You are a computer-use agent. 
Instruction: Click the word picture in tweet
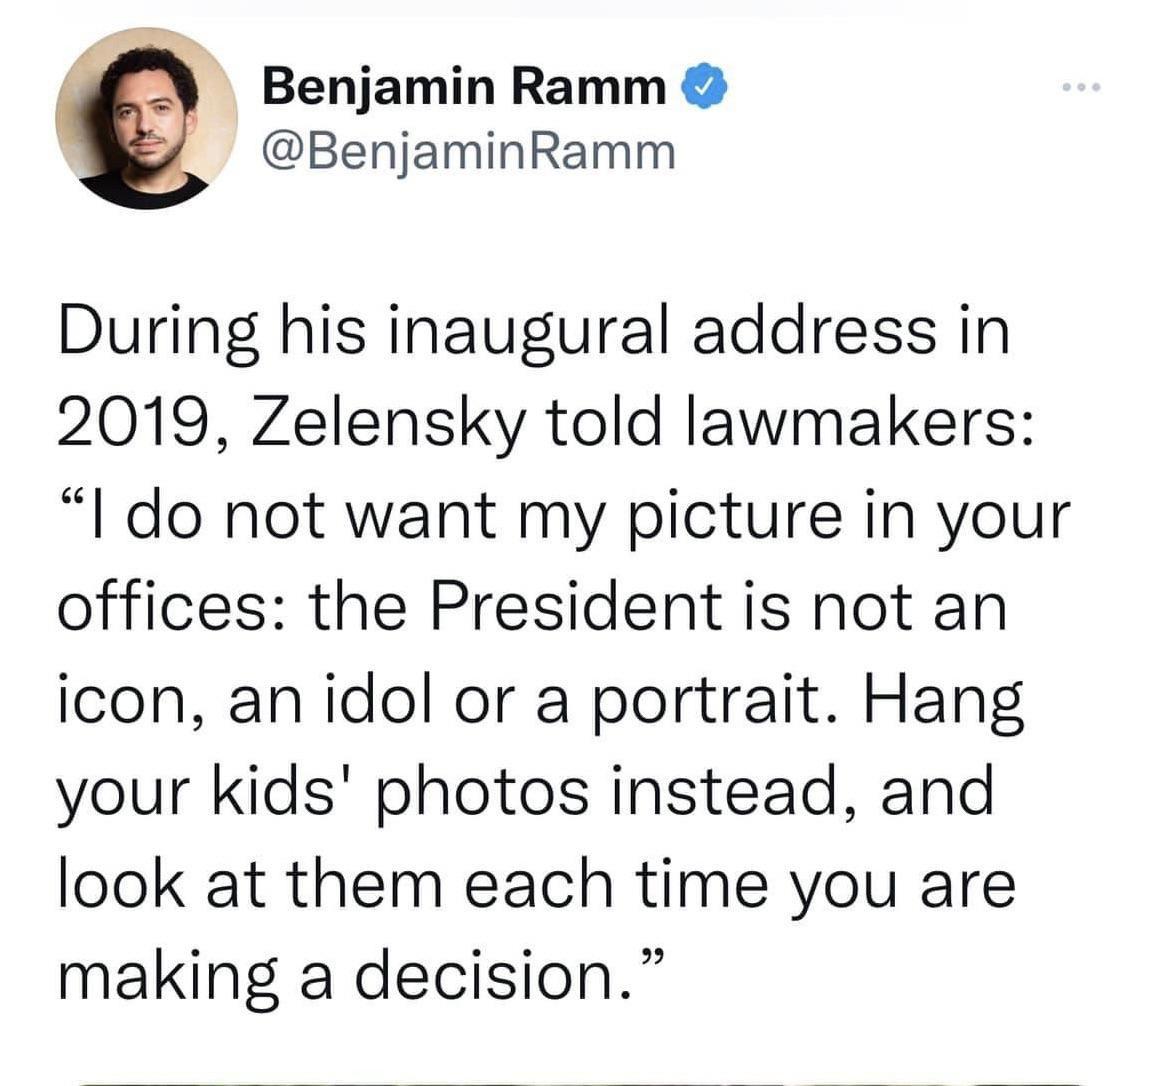pyautogui.click(x=735, y=516)
